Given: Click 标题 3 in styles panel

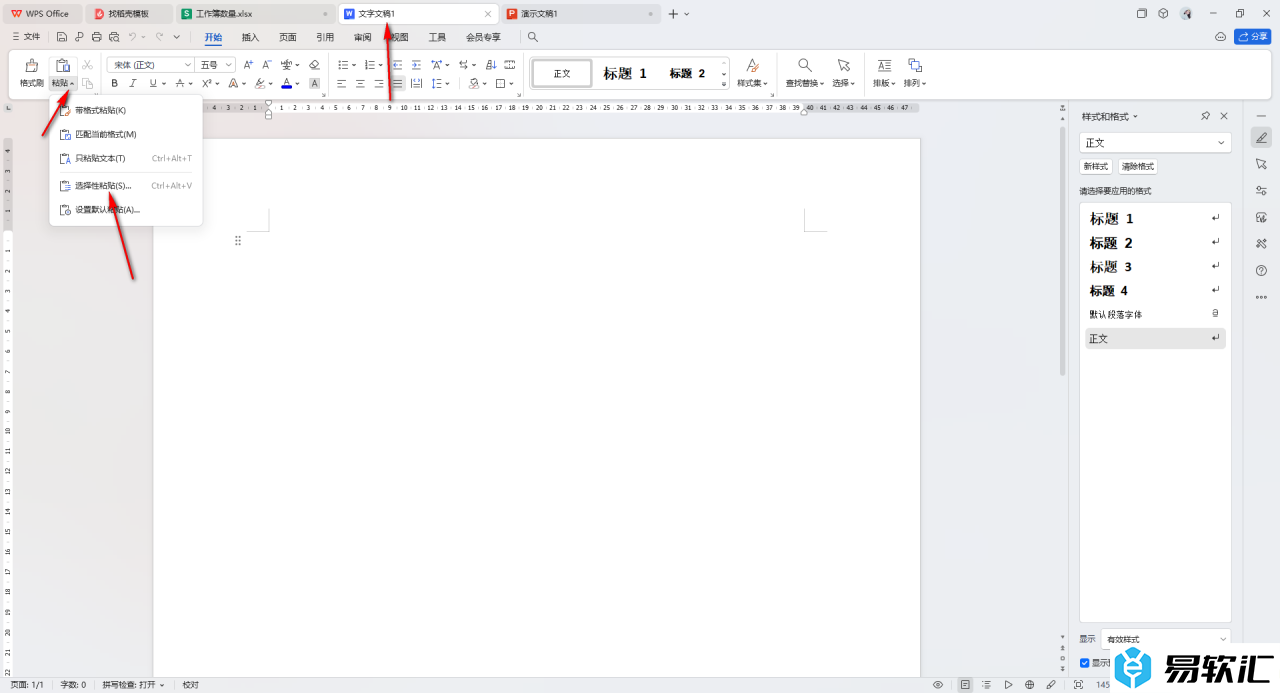Looking at the screenshot, I should click(x=1155, y=267).
